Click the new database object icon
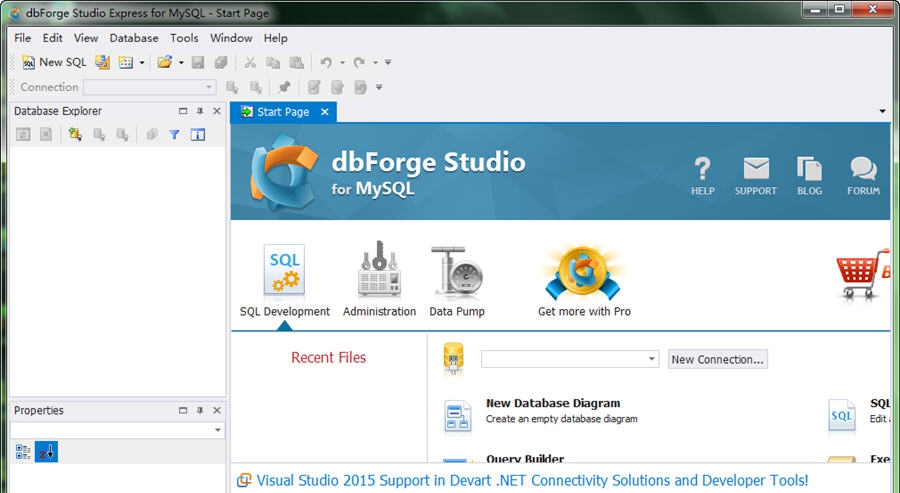Viewport: 900px width, 493px height. [126, 62]
